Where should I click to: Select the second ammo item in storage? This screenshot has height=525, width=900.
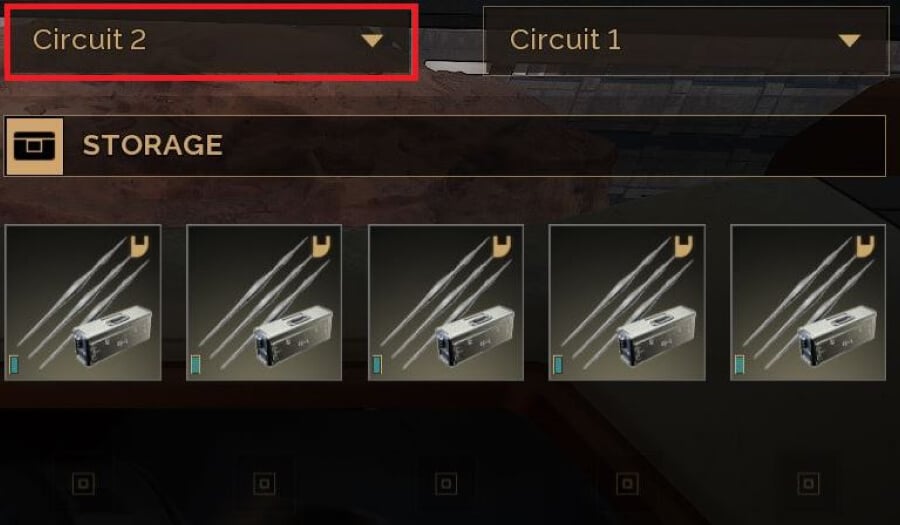click(264, 302)
